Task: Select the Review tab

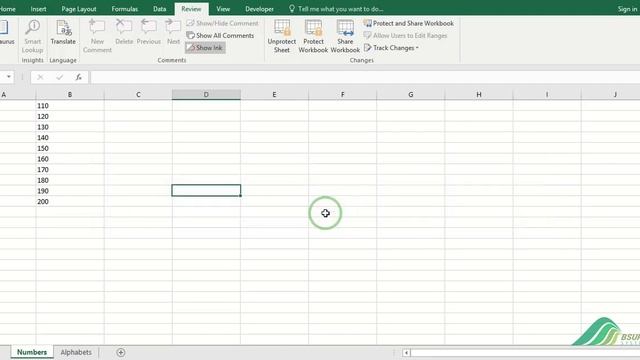Action: [x=191, y=9]
